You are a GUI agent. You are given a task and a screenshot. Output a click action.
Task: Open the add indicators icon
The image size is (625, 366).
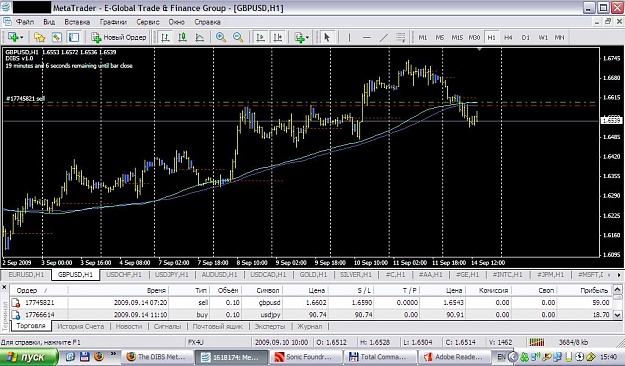(299, 37)
